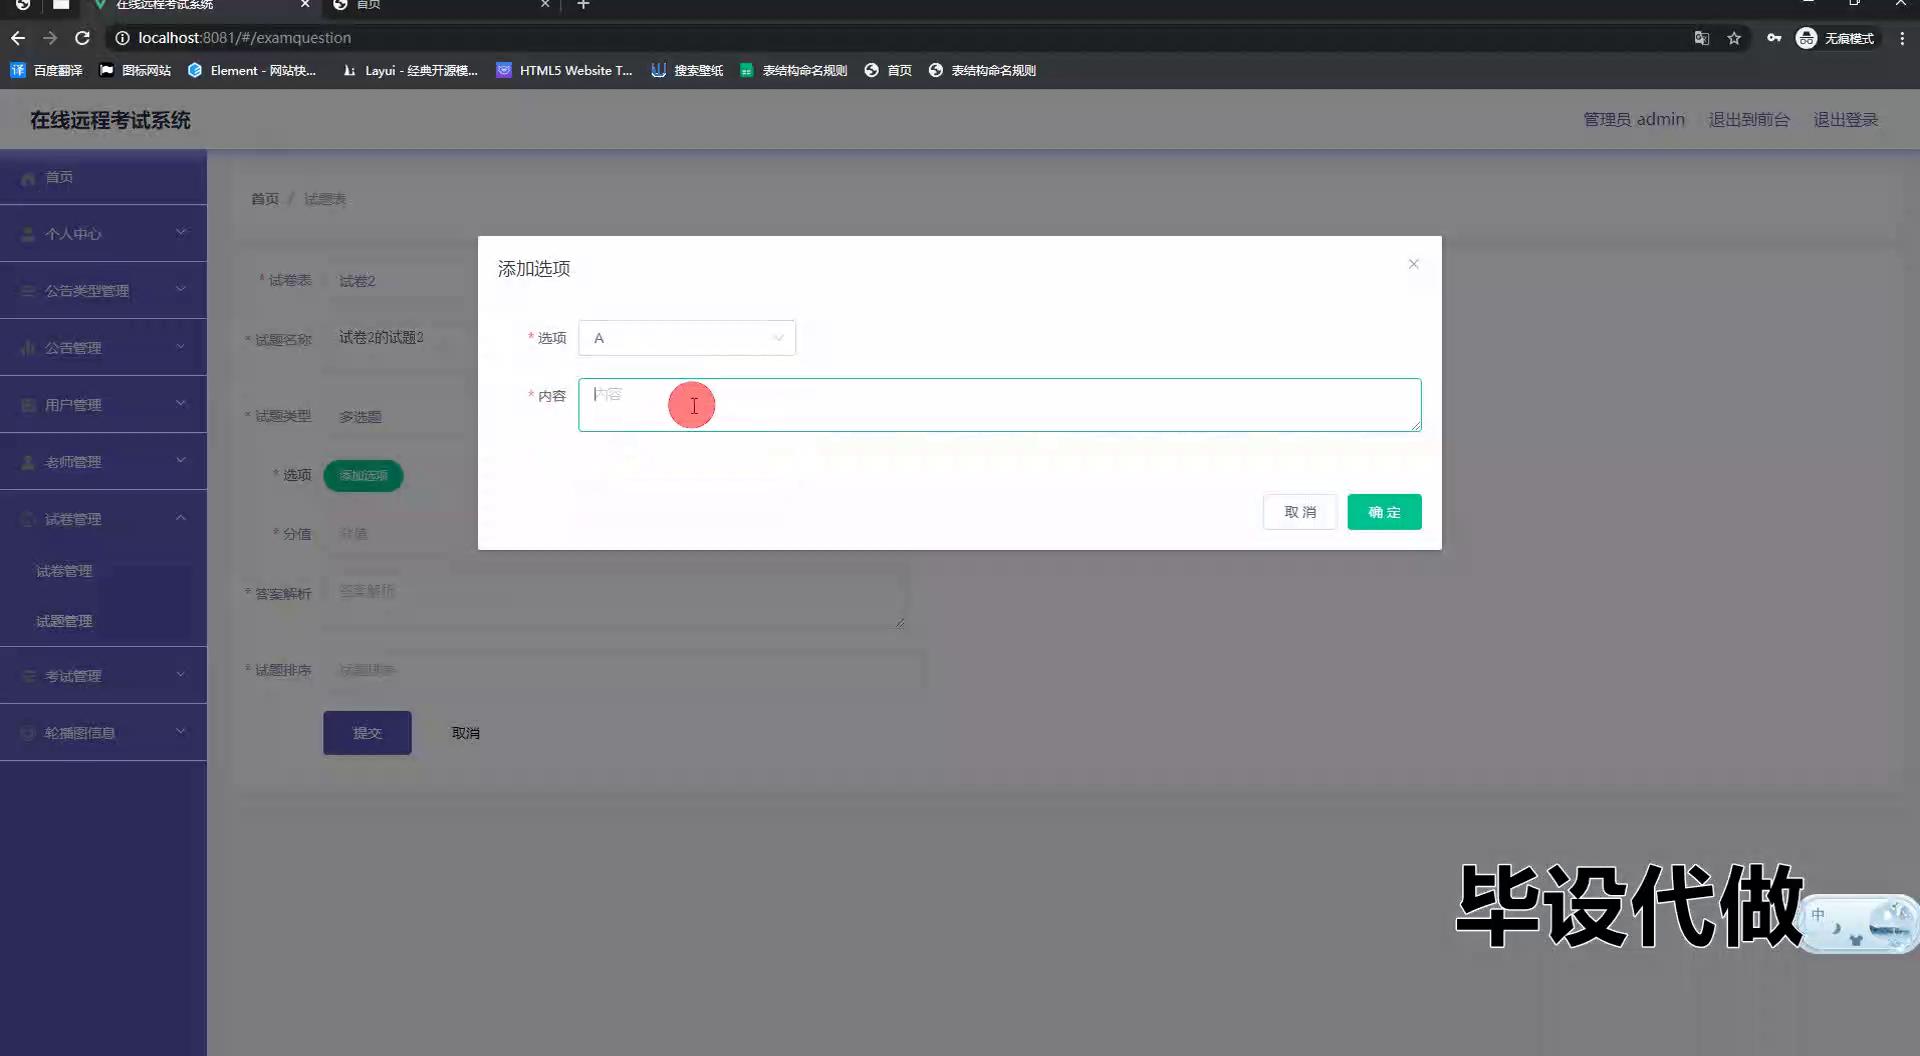Expand 用户管理 sidebar menu
Viewport: 1920px width, 1056px height.
103,405
